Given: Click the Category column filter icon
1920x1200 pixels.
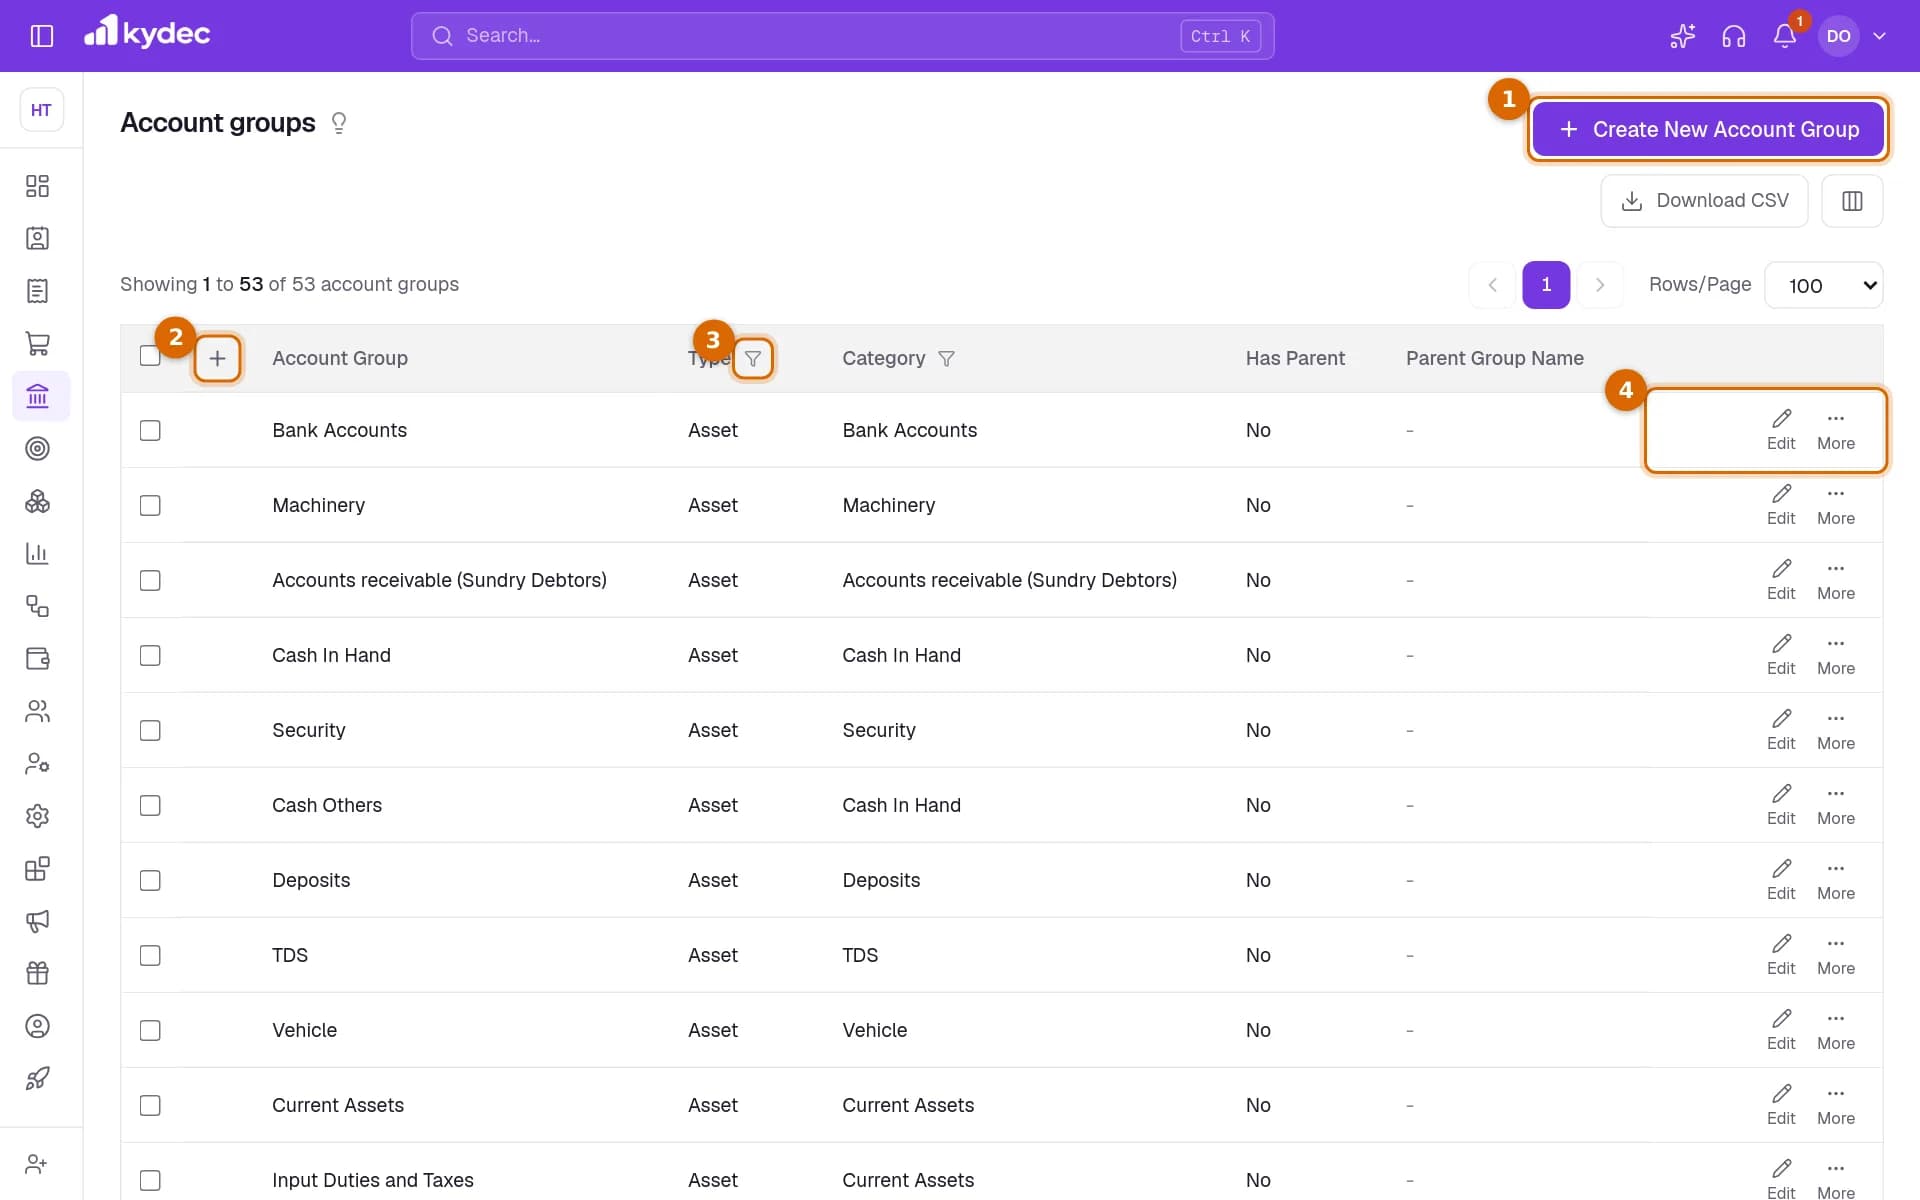Looking at the screenshot, I should tap(946, 358).
